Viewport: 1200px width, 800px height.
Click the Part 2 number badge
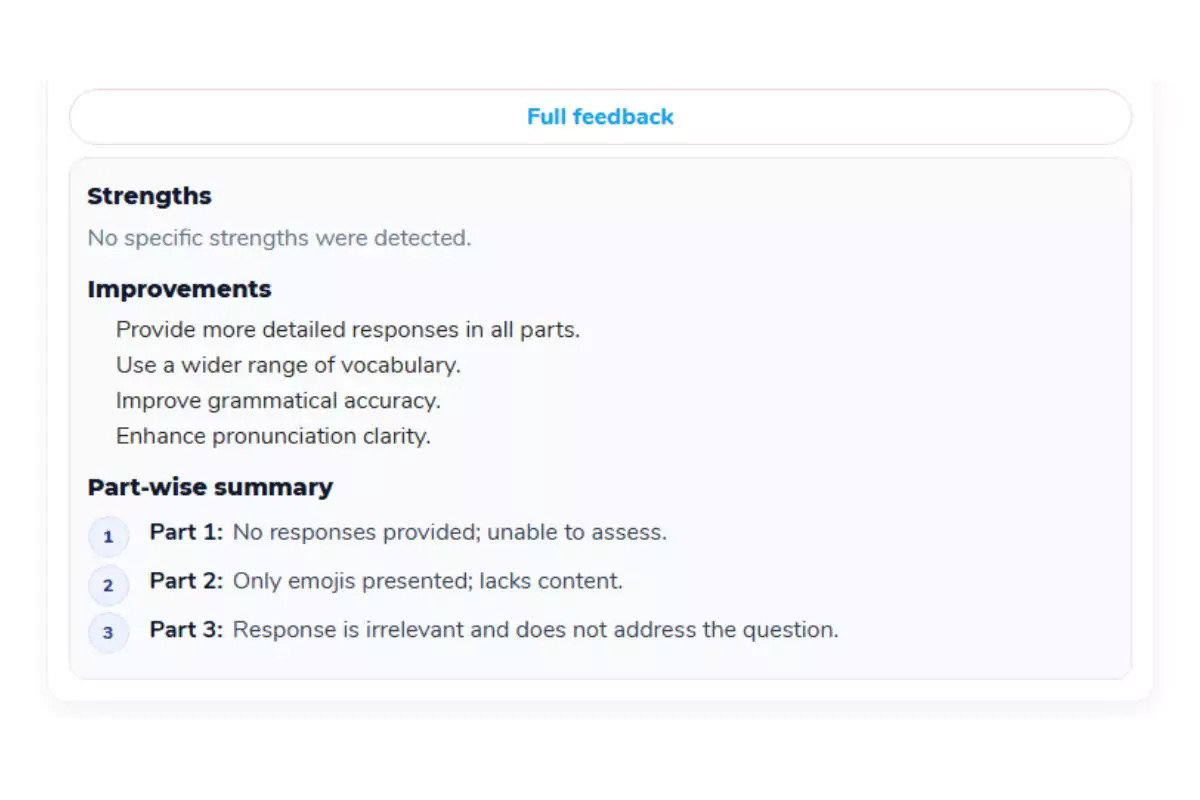tap(108, 586)
